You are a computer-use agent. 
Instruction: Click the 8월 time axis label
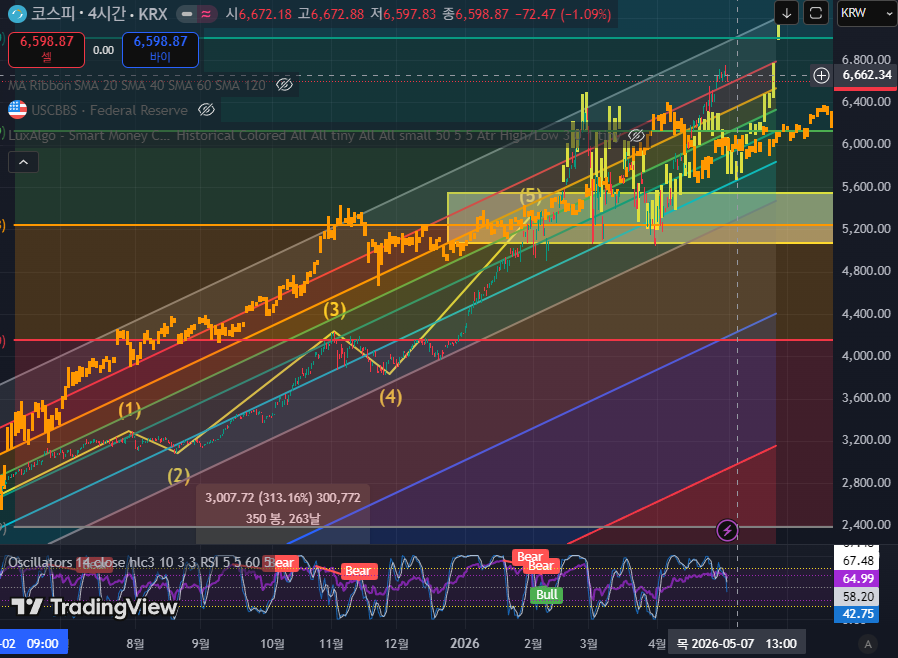(x=135, y=644)
